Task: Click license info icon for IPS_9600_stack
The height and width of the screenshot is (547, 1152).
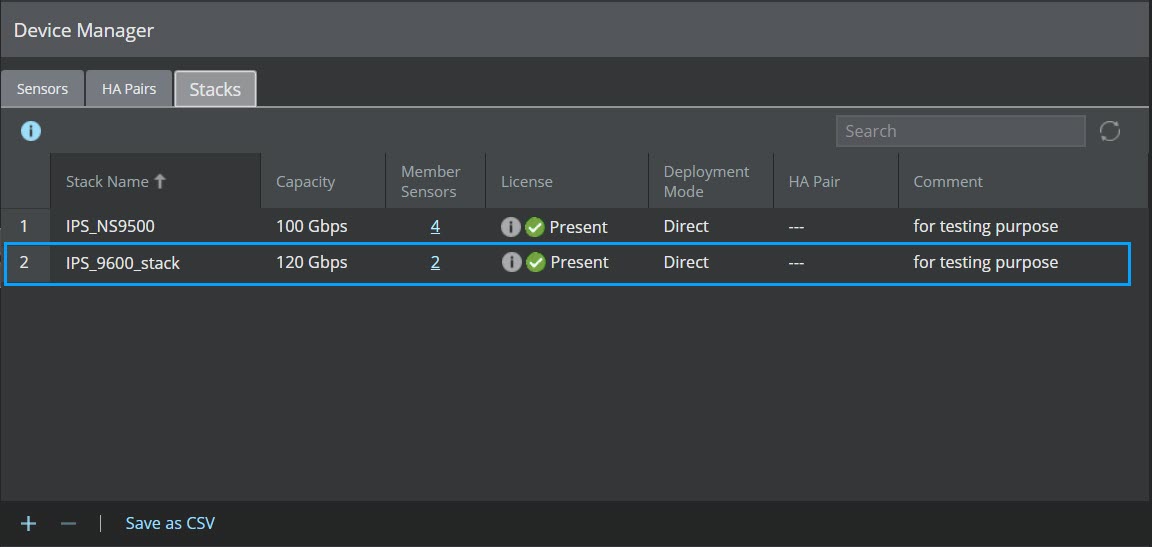Action: [x=511, y=262]
